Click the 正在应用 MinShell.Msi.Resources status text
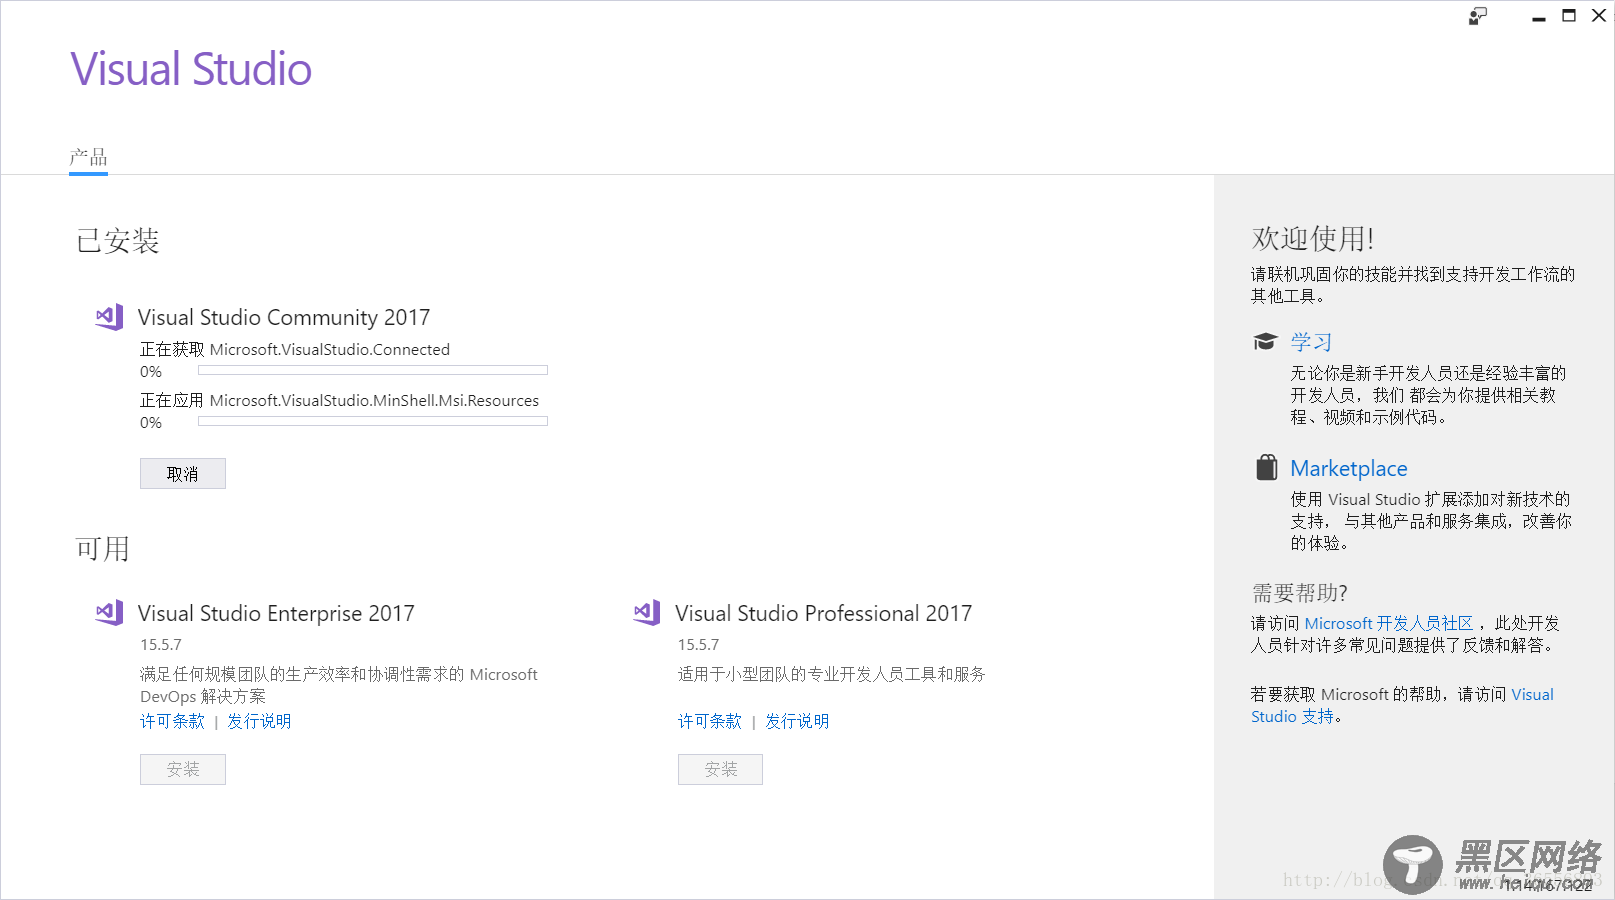 pyautogui.click(x=340, y=400)
